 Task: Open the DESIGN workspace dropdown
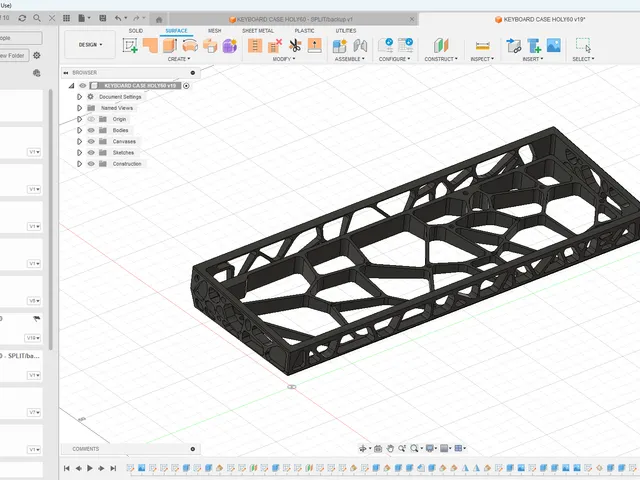[90, 44]
